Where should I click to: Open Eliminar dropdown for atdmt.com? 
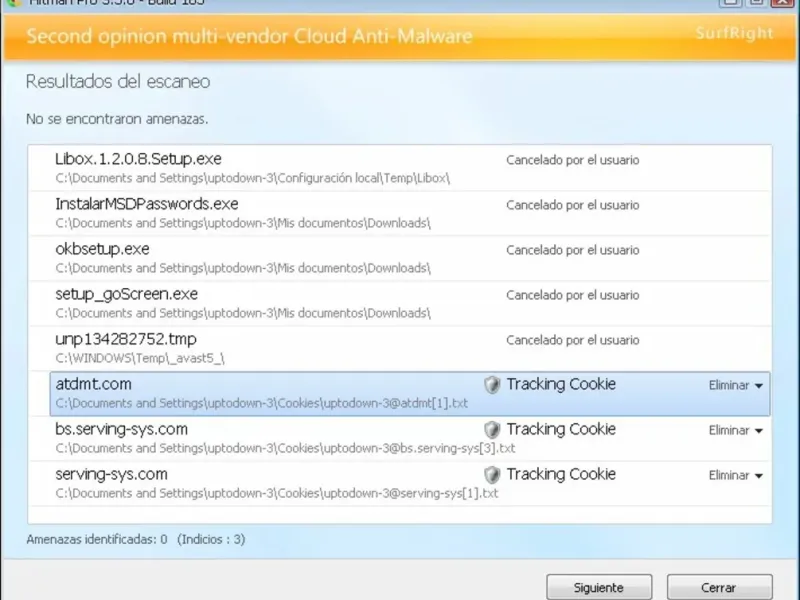tap(736, 385)
